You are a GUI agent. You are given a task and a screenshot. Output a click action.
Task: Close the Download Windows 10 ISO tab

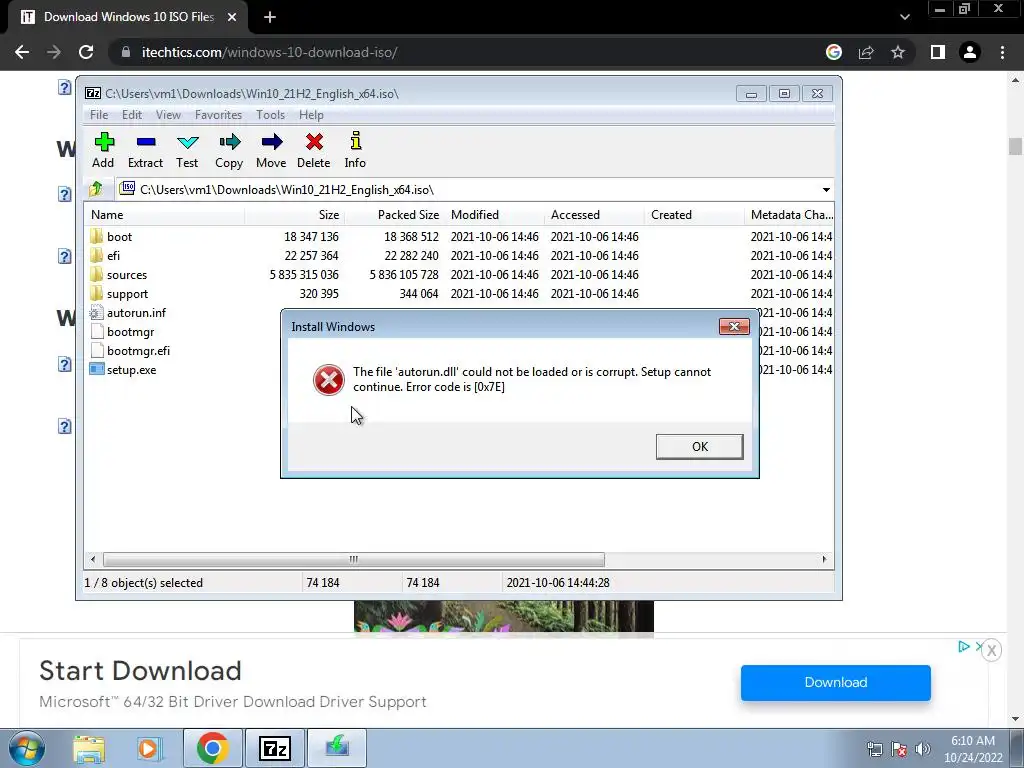(x=232, y=17)
